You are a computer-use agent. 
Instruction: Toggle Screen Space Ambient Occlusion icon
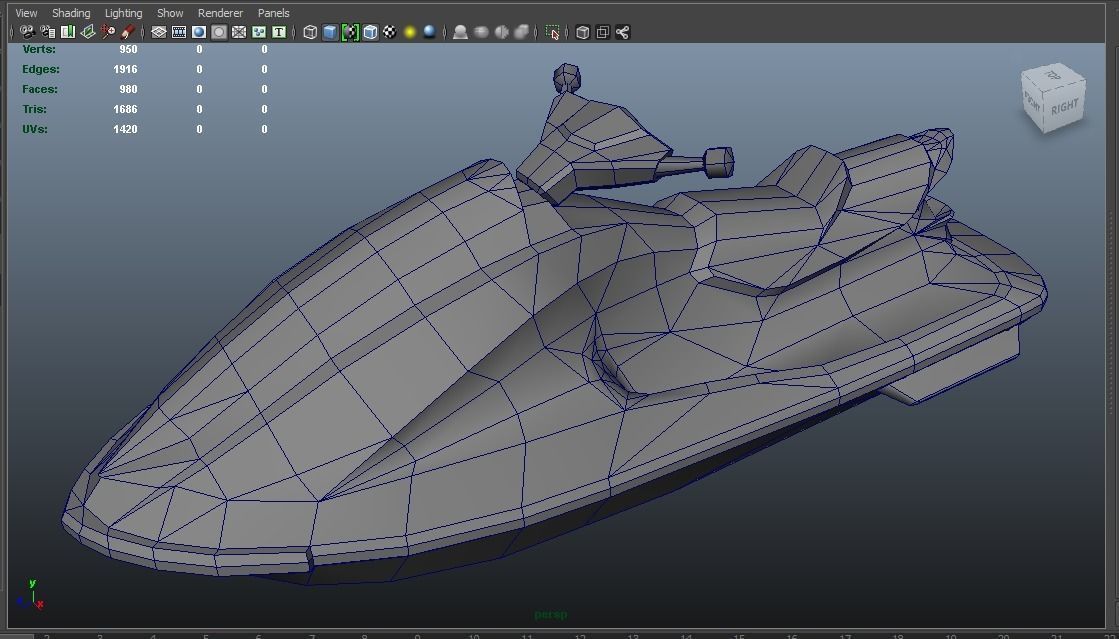[460, 32]
